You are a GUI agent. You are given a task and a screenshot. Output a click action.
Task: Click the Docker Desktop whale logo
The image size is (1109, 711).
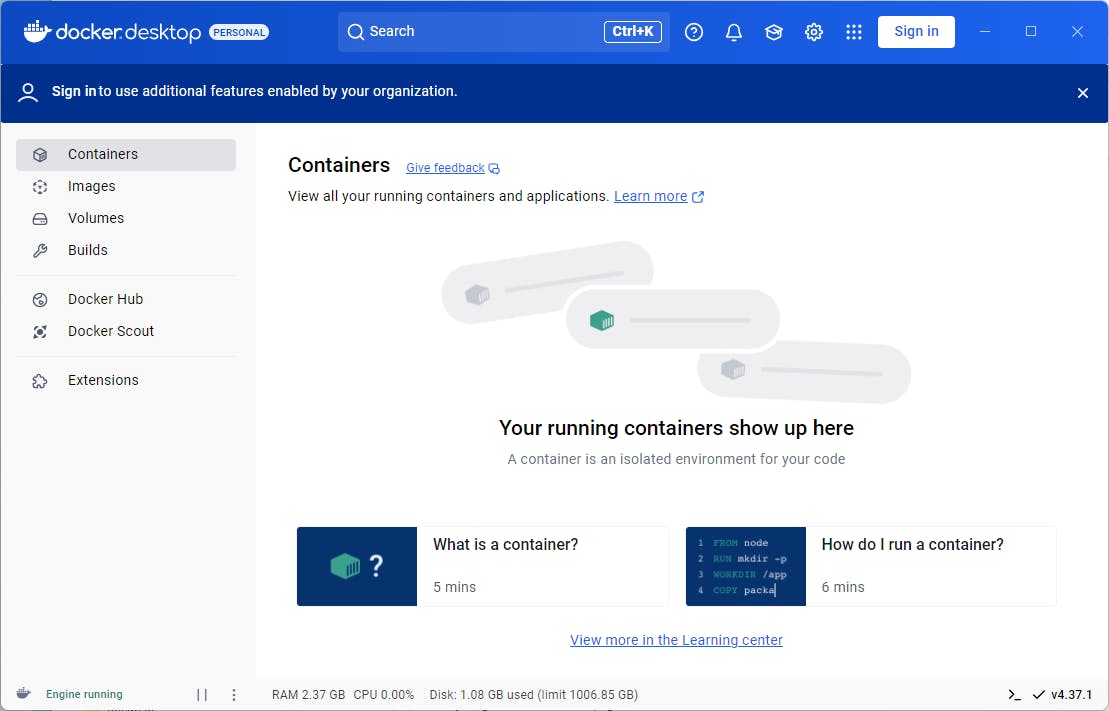pyautogui.click(x=37, y=31)
